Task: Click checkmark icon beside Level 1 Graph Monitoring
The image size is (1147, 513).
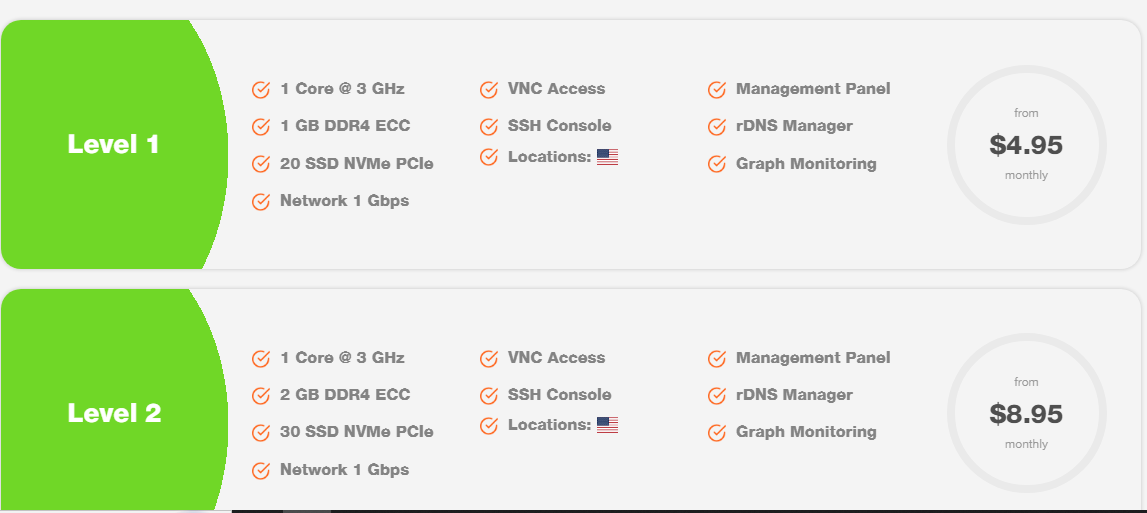Action: click(717, 165)
